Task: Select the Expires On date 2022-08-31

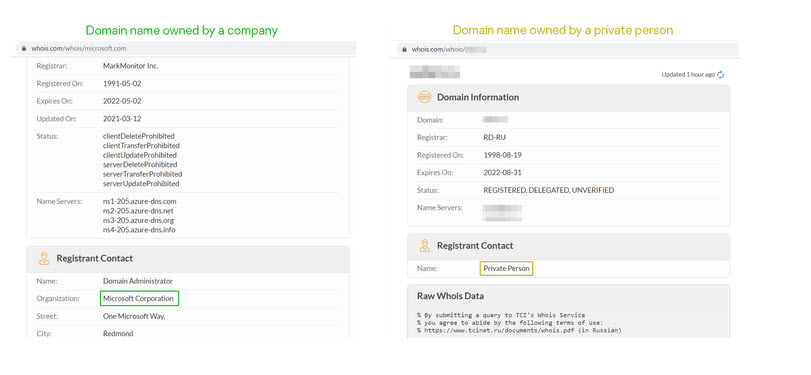Action: click(x=503, y=173)
